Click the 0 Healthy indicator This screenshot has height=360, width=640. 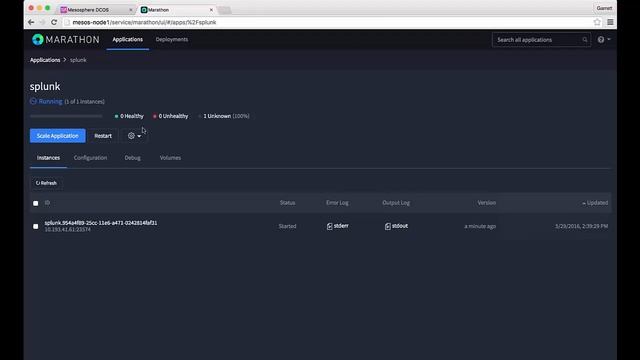pyautogui.click(x=129, y=116)
